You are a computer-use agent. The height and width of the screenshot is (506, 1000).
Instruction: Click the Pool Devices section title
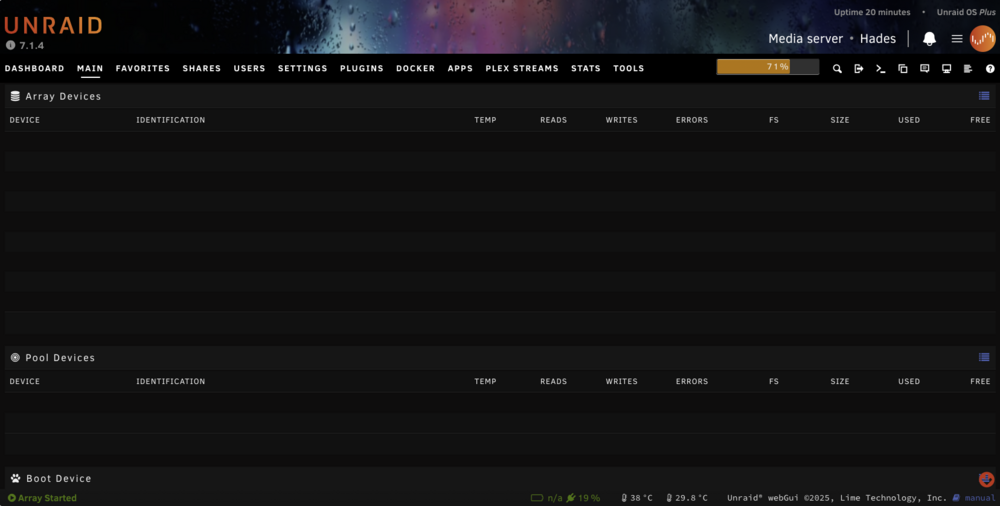(x=60, y=358)
